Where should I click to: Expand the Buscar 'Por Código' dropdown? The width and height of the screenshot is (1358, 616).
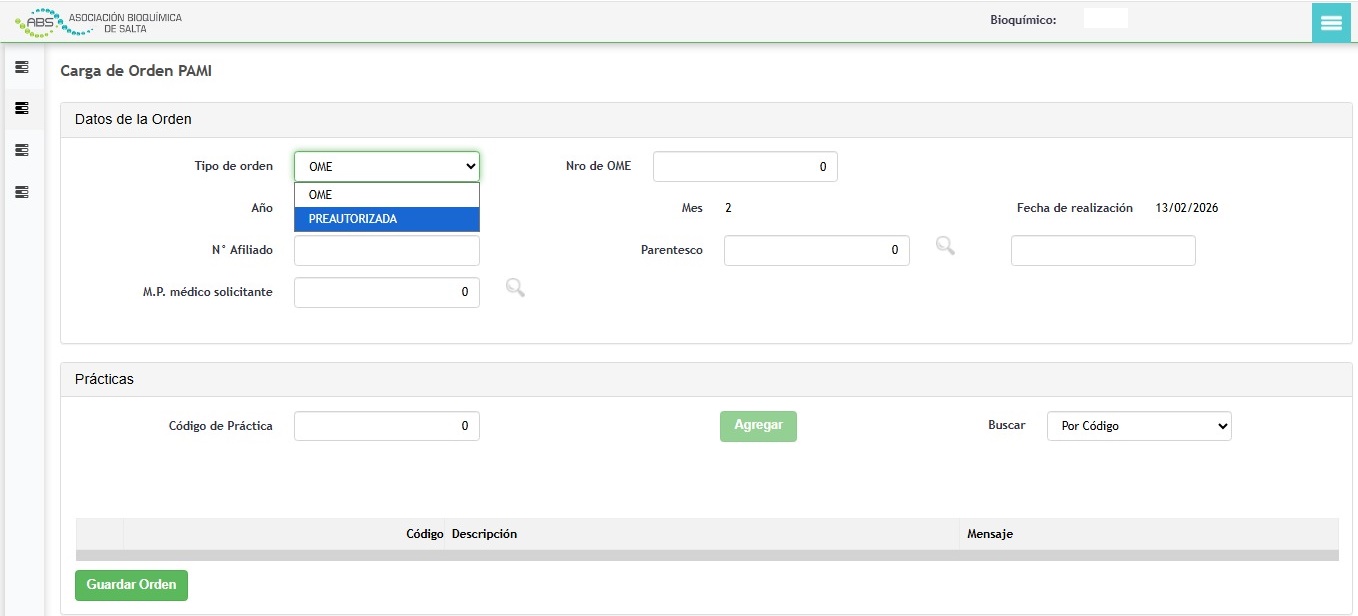[1139, 426]
